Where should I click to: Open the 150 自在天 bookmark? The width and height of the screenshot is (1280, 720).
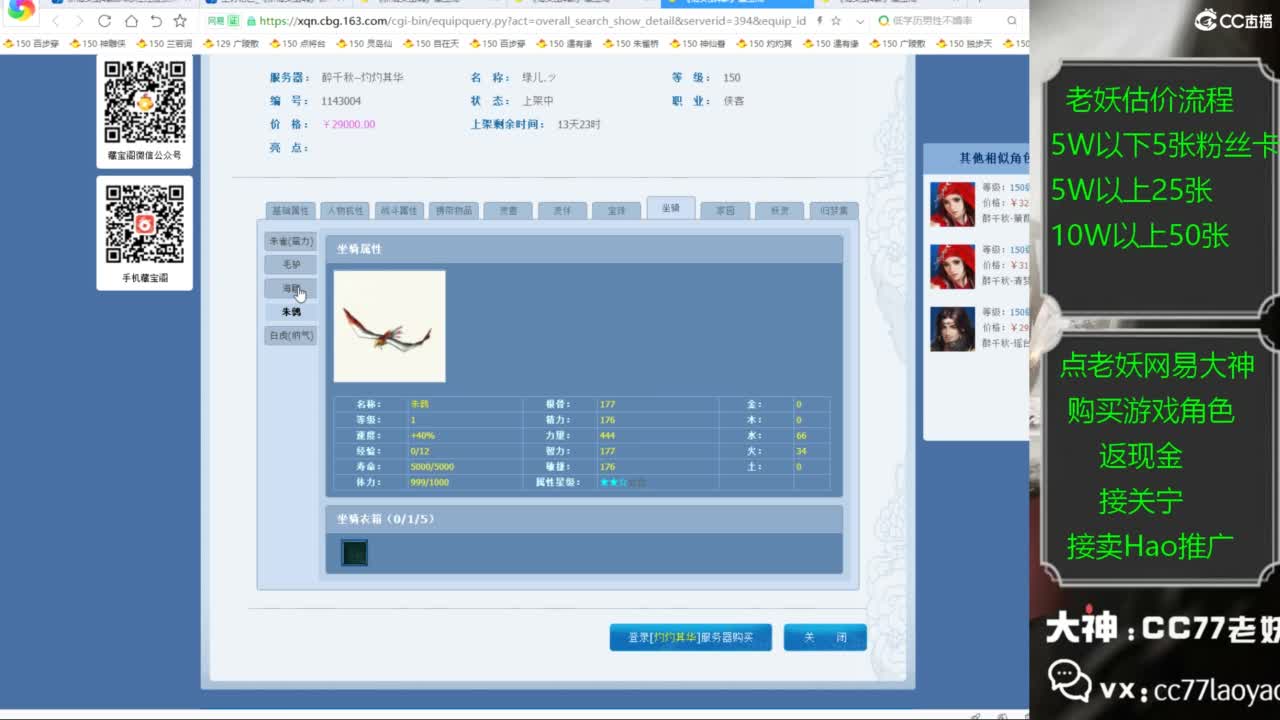[x=431, y=44]
